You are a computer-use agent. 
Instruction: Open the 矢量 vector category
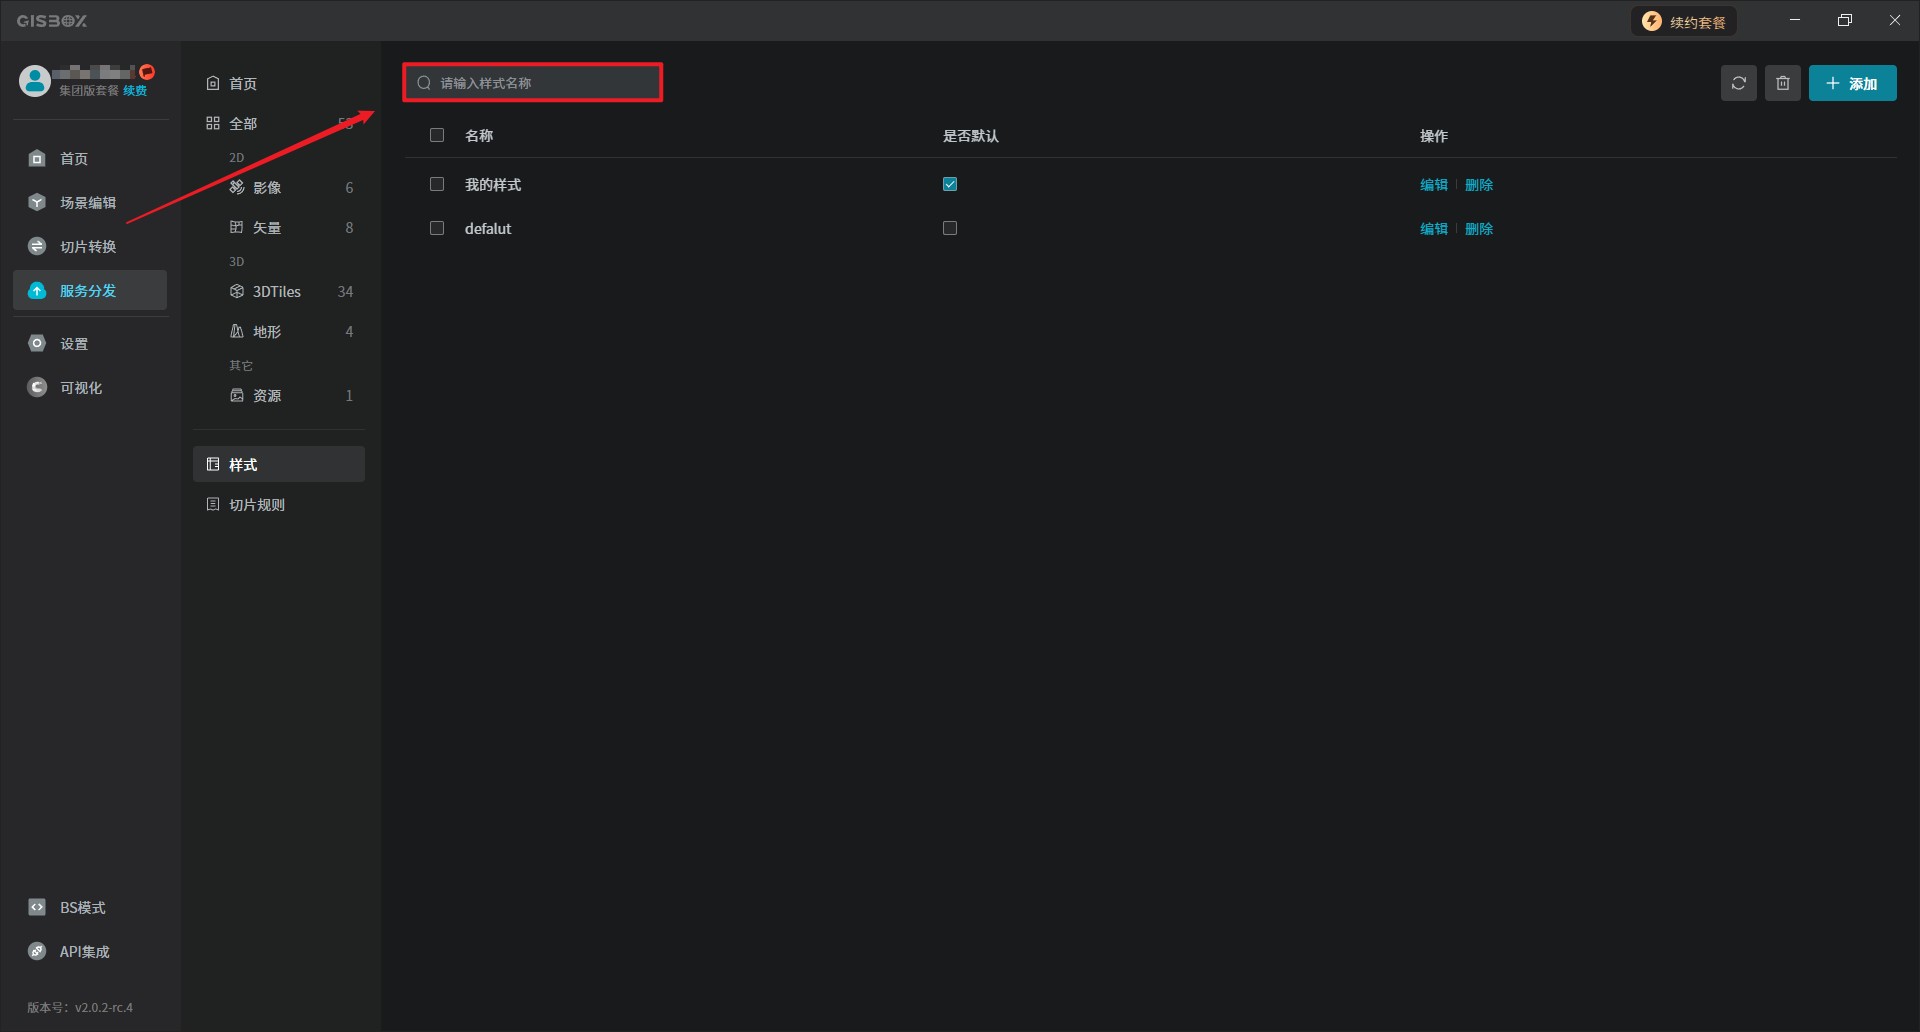(267, 228)
